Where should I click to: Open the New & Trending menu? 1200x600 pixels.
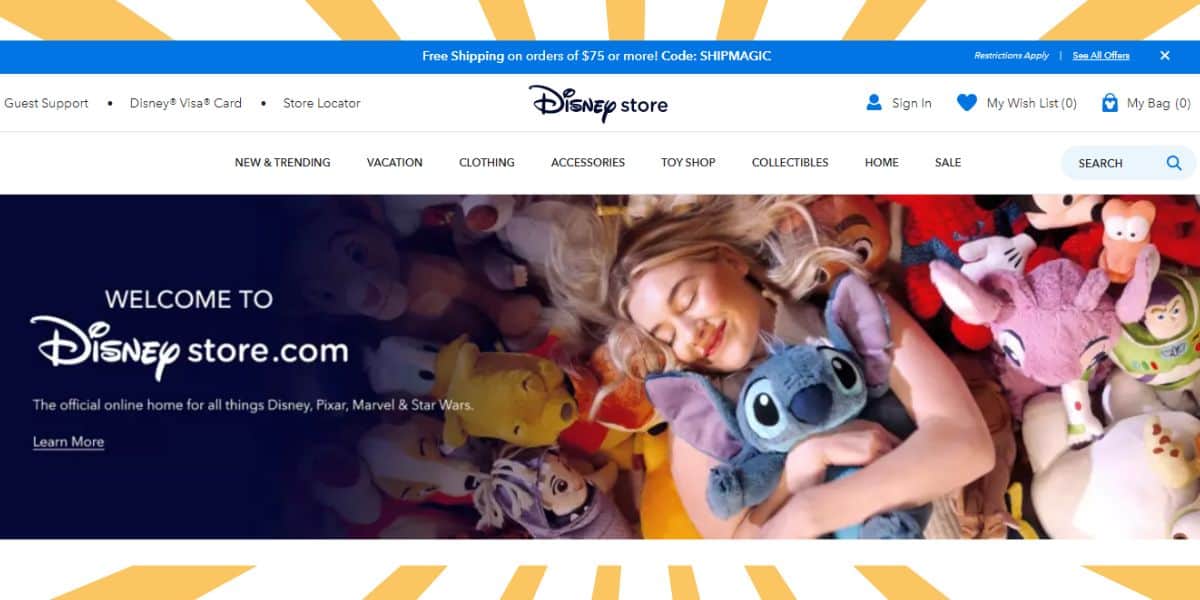coord(282,162)
